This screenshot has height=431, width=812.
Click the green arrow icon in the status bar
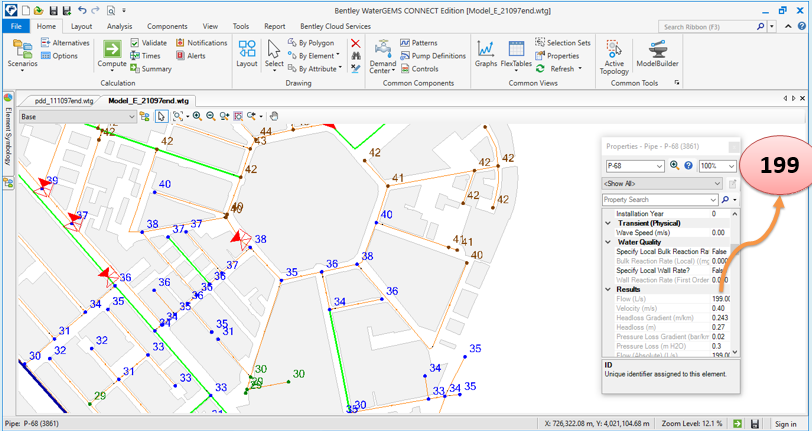pyautogui.click(x=738, y=423)
